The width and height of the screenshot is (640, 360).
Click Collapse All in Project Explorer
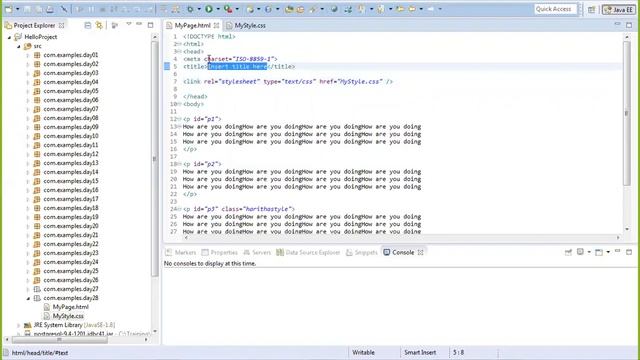click(88, 25)
